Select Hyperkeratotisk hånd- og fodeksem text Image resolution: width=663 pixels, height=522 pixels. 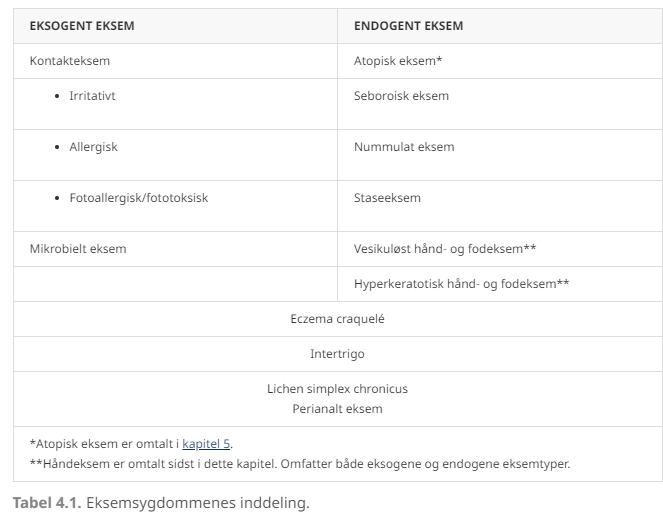(x=461, y=284)
